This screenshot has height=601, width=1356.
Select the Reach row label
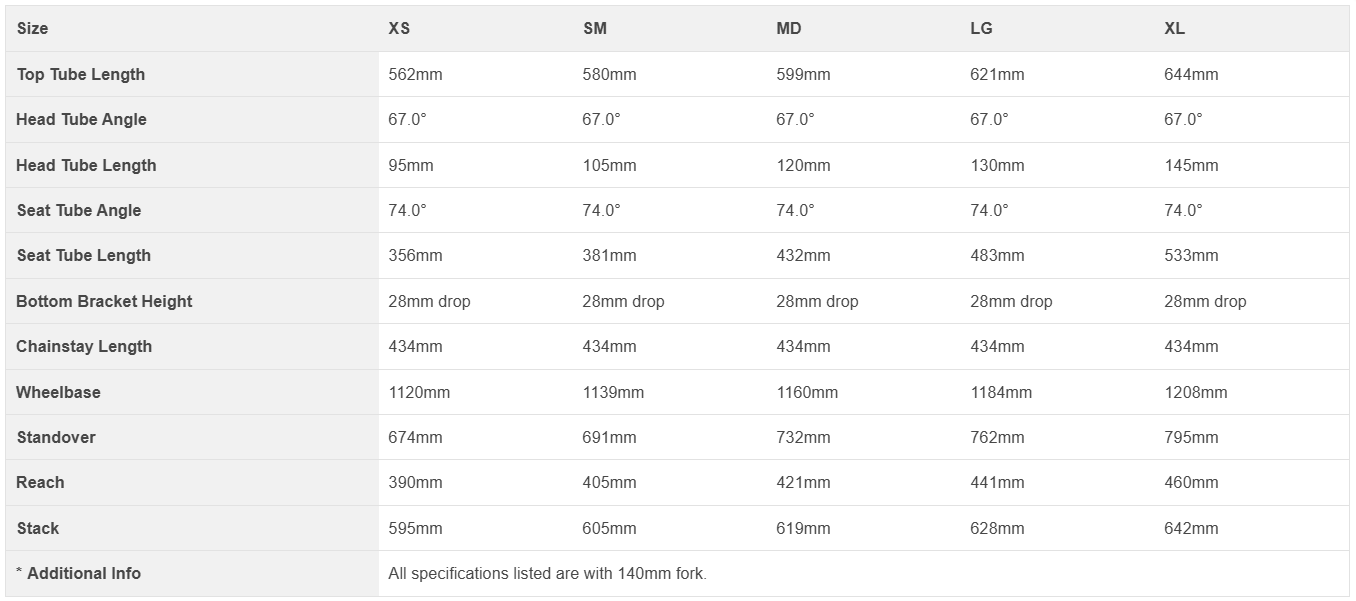[40, 483]
